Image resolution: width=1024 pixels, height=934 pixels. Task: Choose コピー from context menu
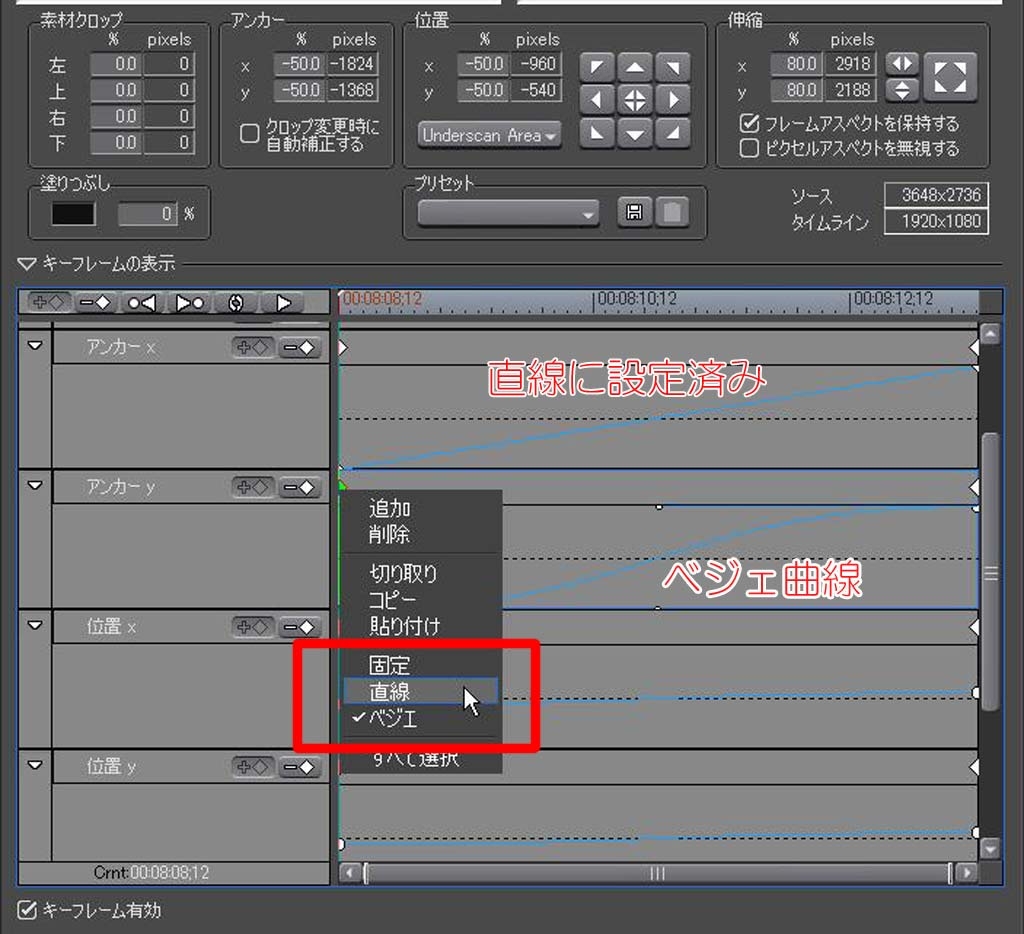(421, 600)
